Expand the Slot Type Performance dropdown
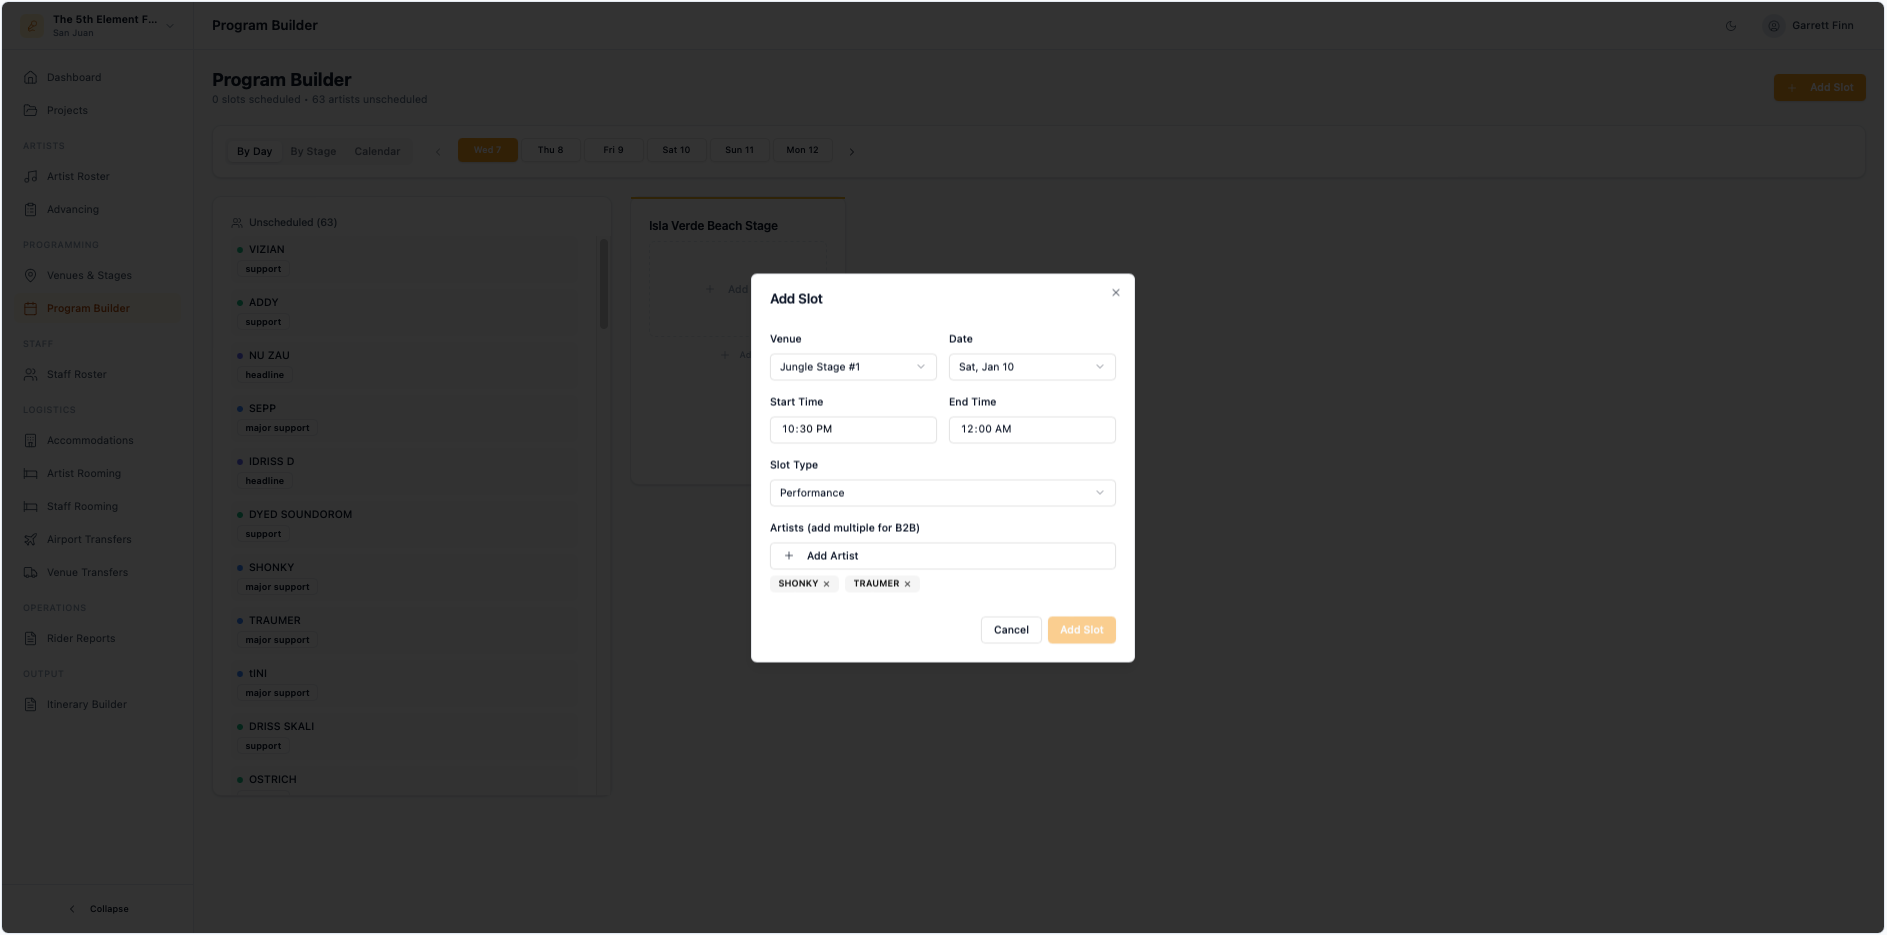This screenshot has width=1887, height=935. 942,493
